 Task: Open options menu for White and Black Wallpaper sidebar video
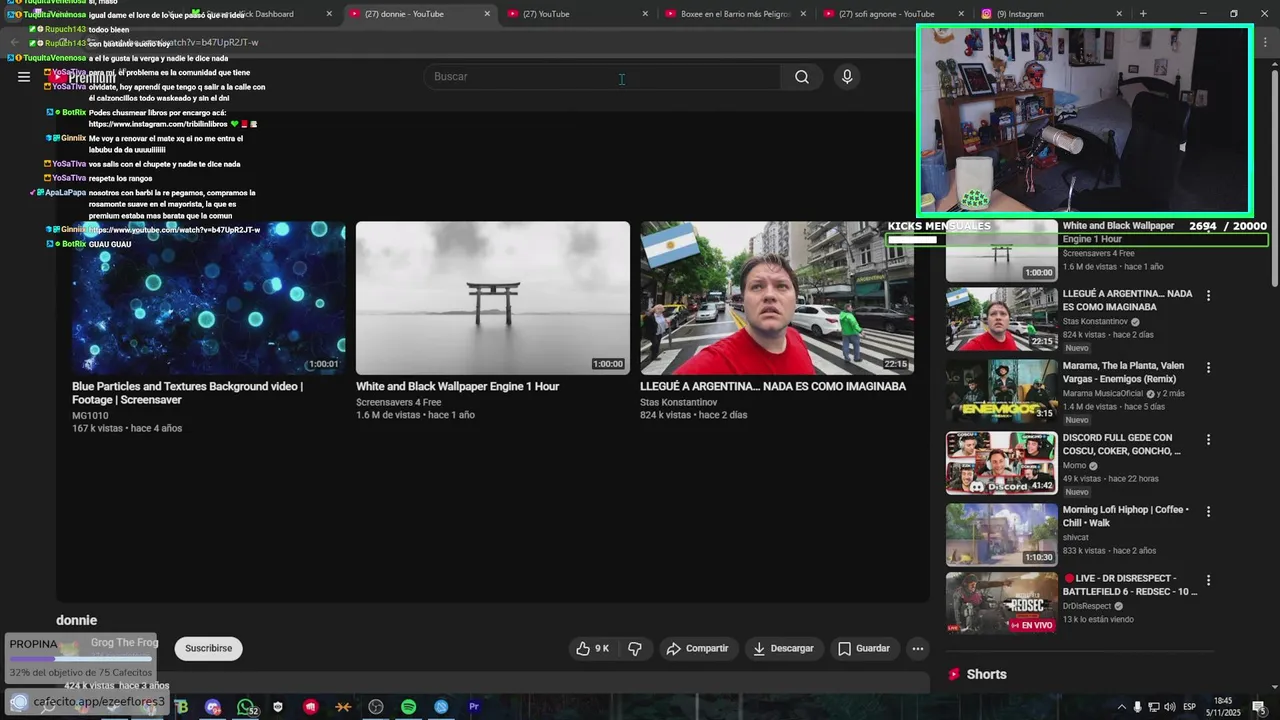click(1208, 228)
